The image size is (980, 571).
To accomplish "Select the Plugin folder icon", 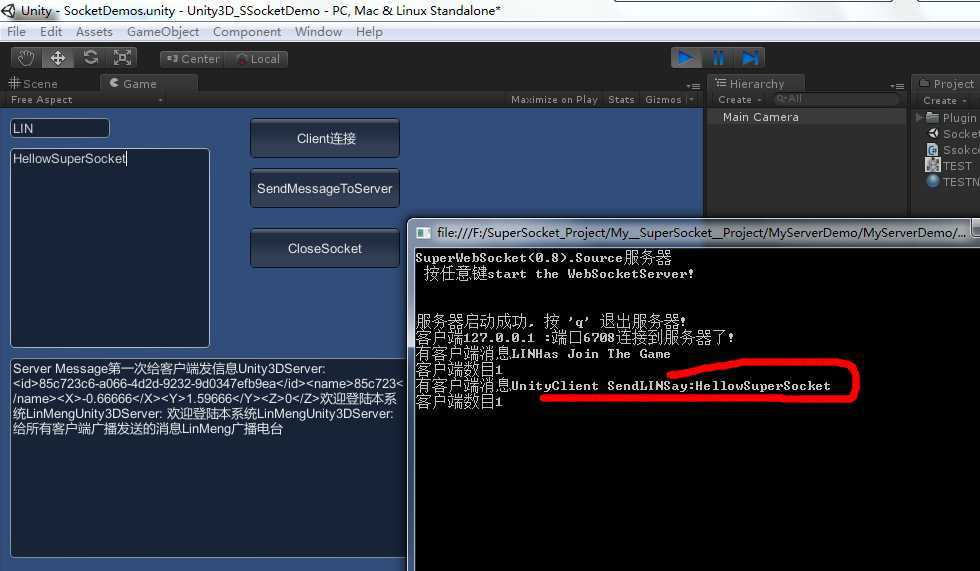I will coord(932,117).
